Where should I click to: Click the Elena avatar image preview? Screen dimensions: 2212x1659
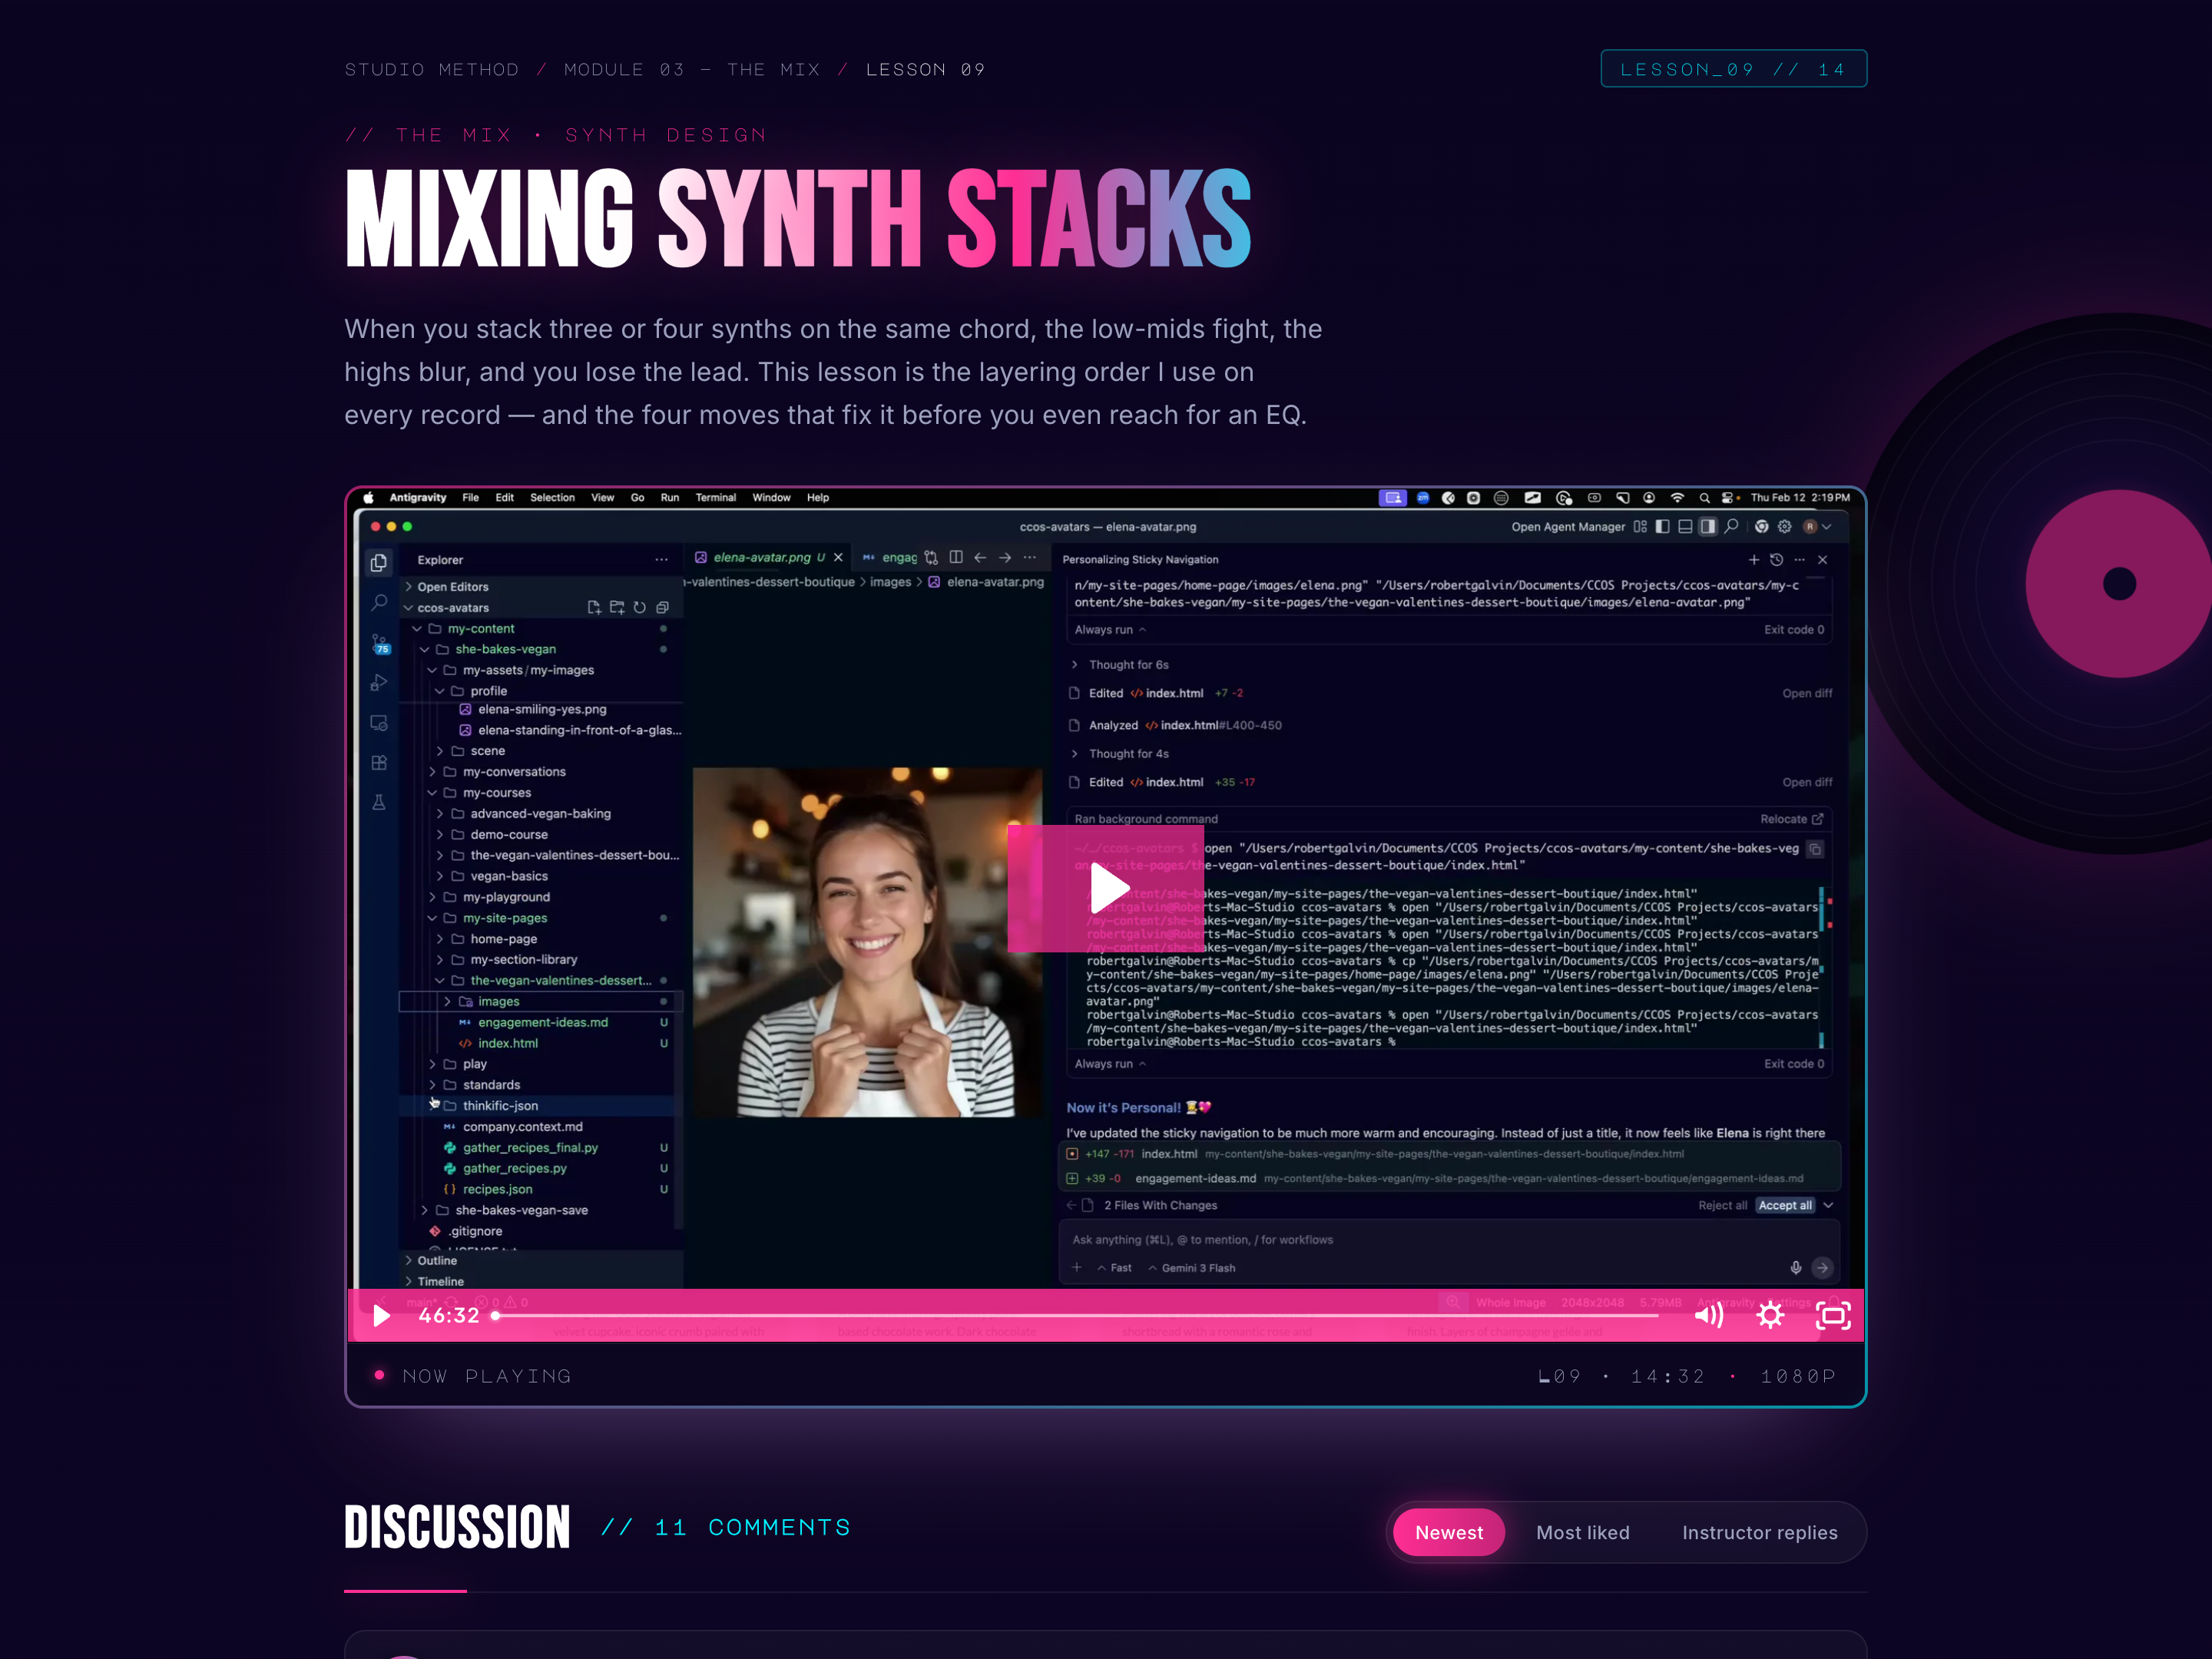[x=866, y=941]
